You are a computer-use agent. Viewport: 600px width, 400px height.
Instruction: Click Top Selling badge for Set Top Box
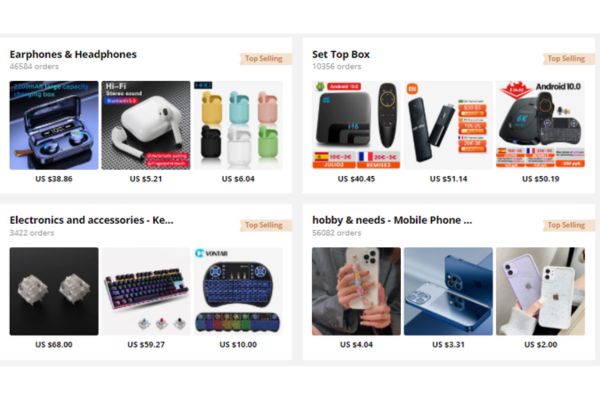tap(568, 59)
